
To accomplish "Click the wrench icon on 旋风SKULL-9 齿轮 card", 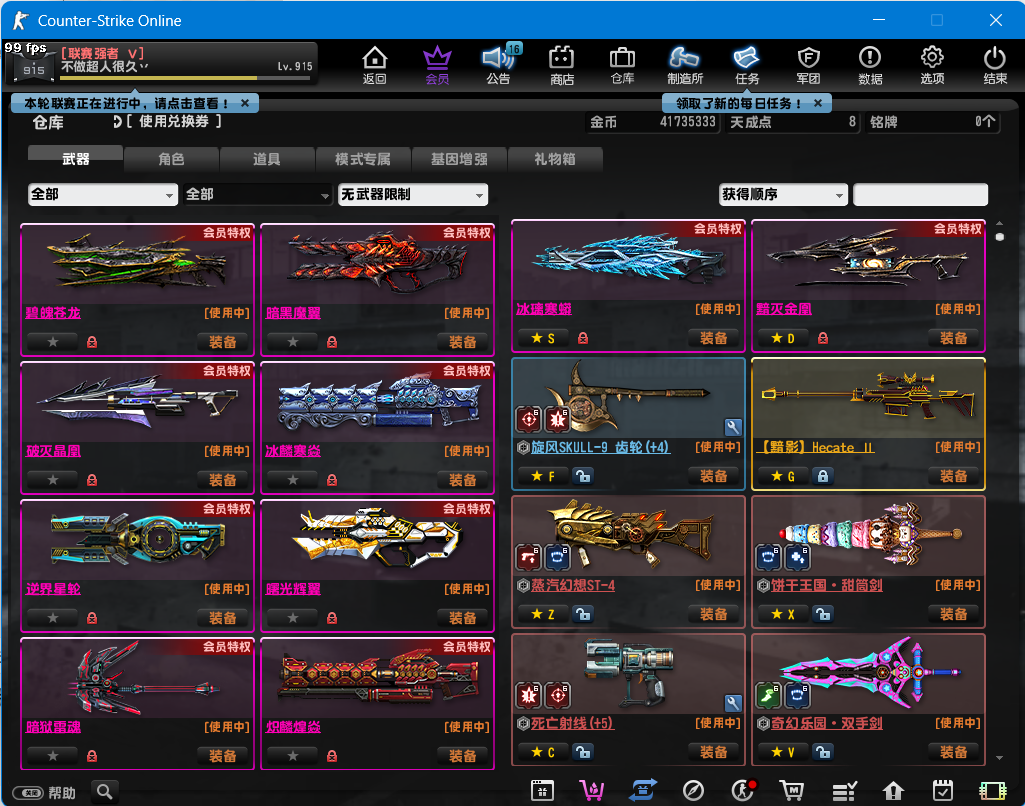I will (x=733, y=428).
